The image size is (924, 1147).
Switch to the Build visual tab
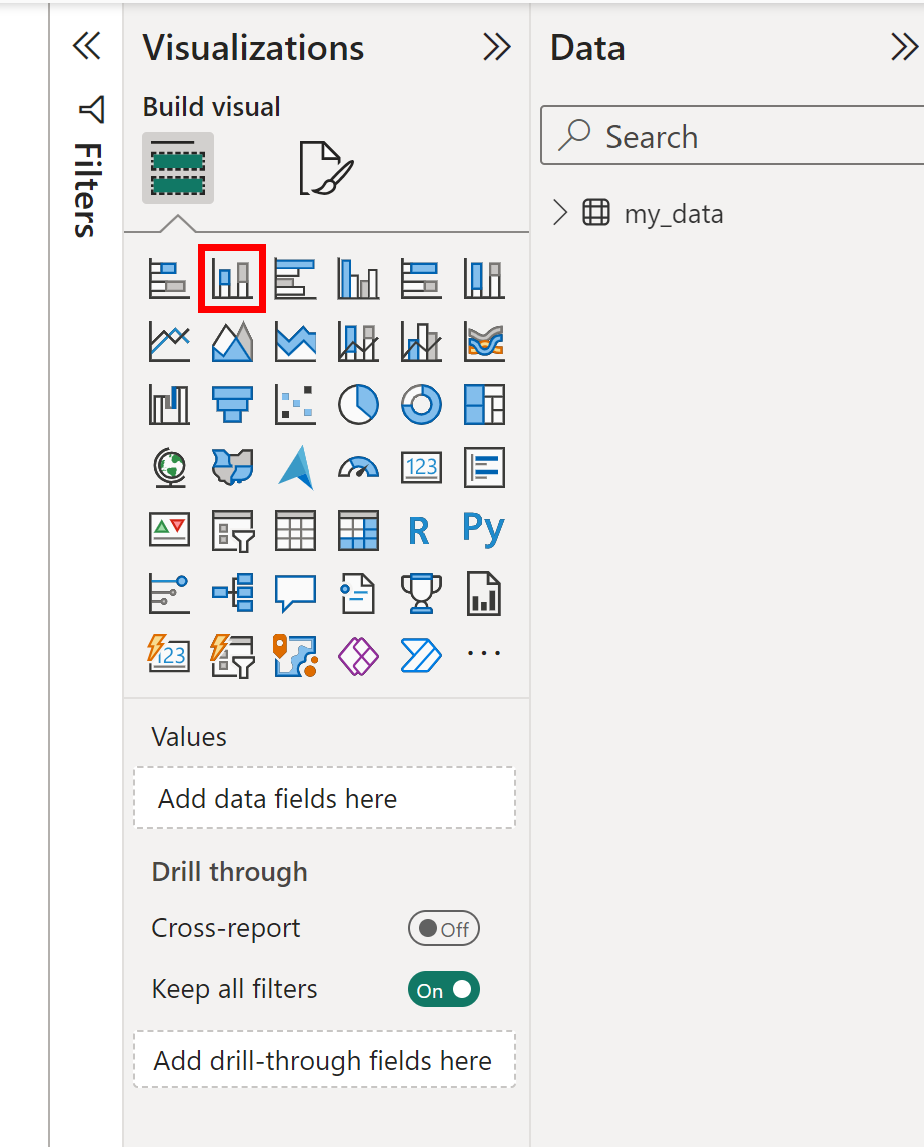[177, 166]
